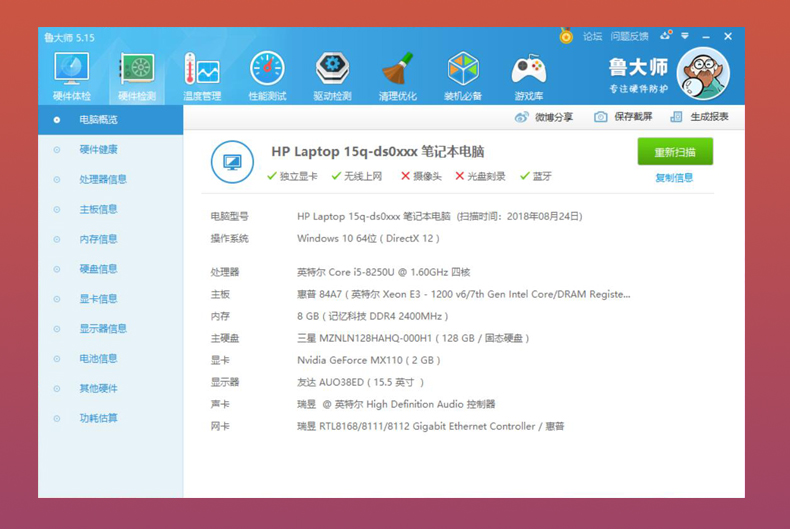Screen dimensions: 790x529
Task: Click the RTL8168 Gigabit Ethernet value
Action: tap(431, 426)
